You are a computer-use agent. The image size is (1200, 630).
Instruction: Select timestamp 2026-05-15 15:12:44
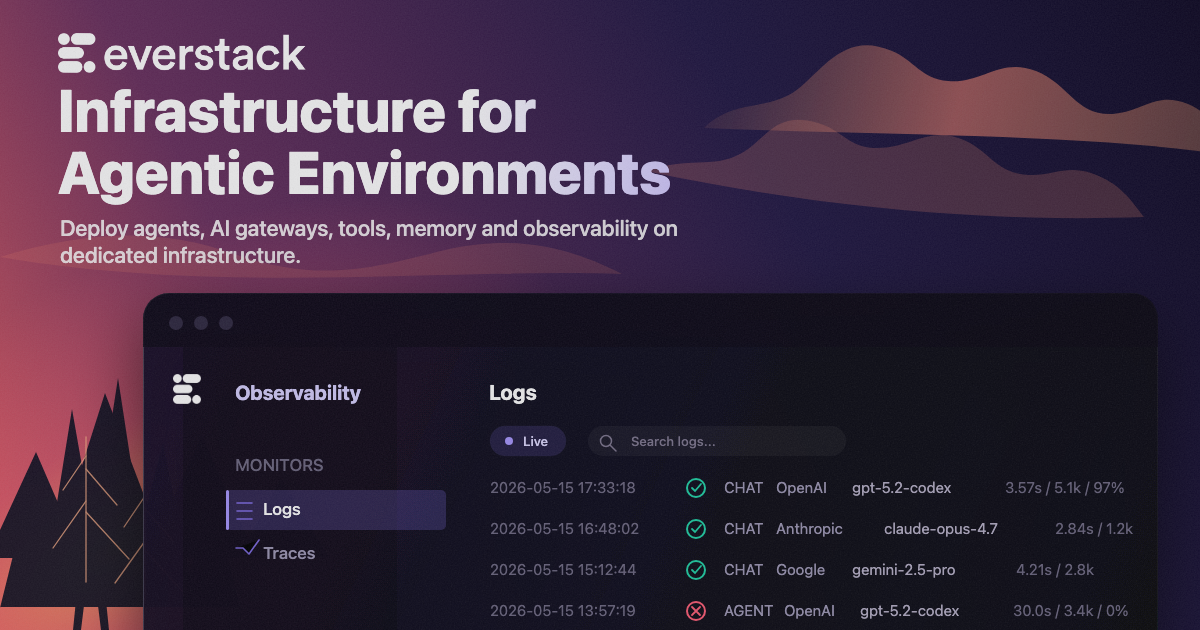563,570
